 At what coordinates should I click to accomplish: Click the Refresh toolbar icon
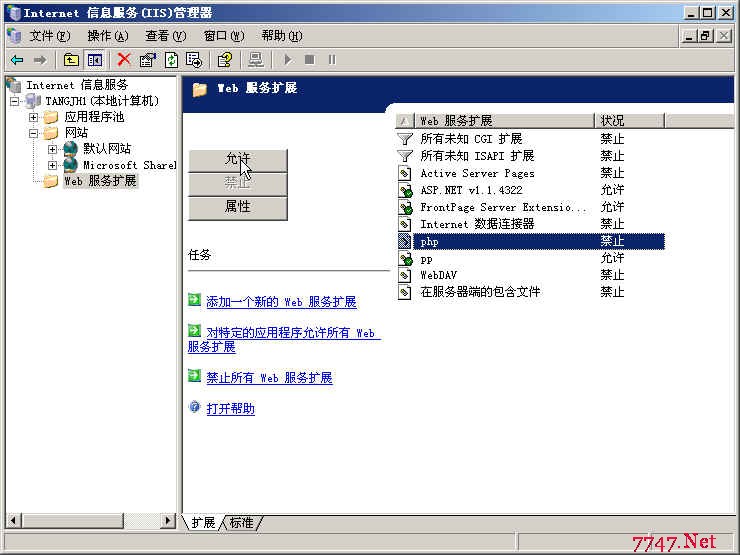pyautogui.click(x=171, y=60)
